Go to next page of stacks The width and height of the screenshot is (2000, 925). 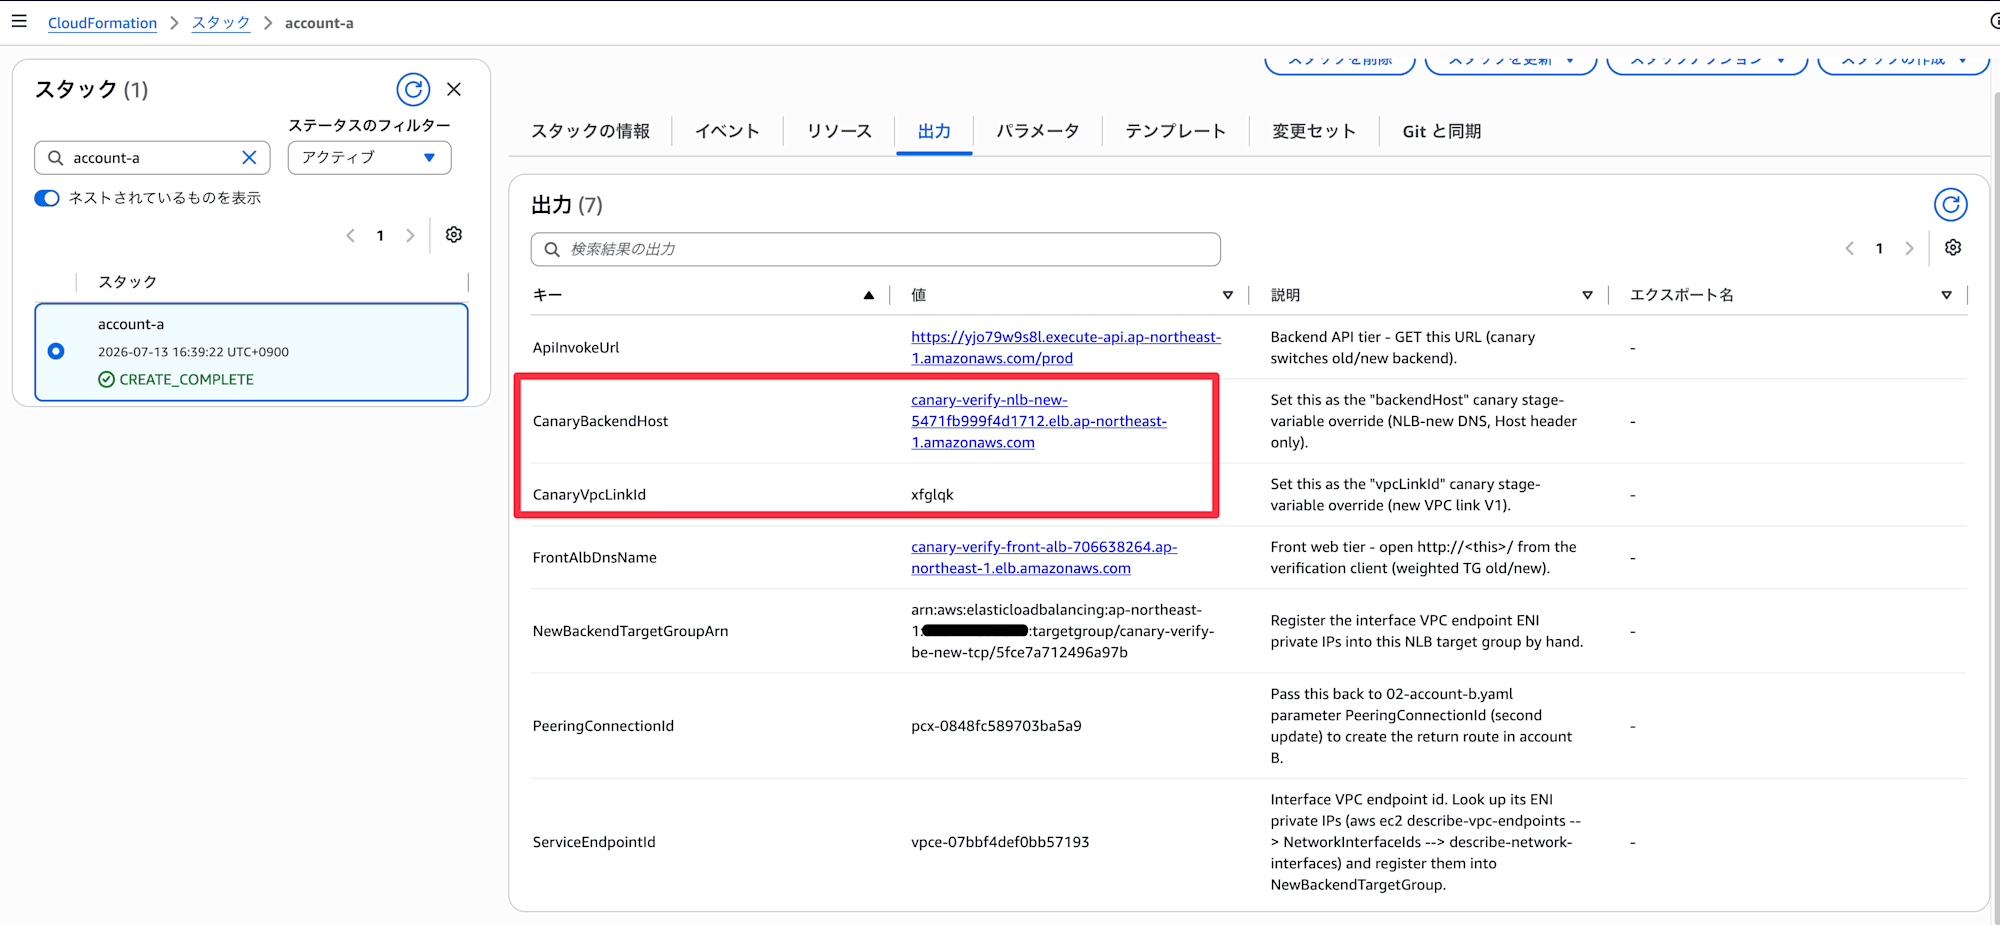[x=410, y=235]
